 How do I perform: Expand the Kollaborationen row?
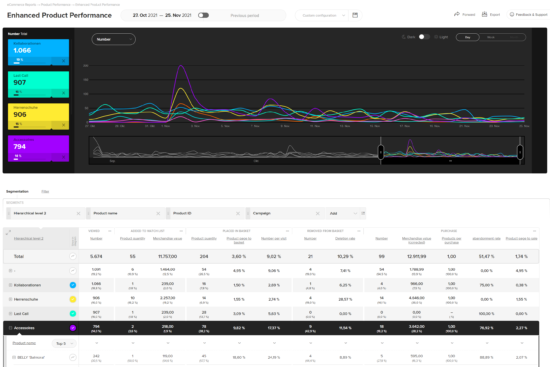(x=10, y=285)
